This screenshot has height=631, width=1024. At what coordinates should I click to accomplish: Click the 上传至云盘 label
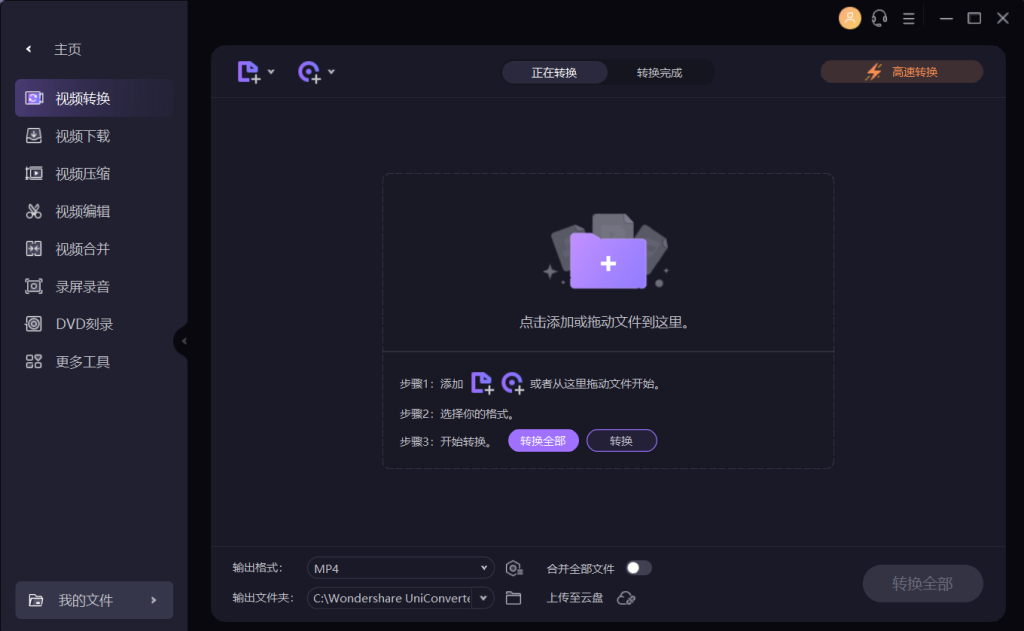tap(575, 598)
